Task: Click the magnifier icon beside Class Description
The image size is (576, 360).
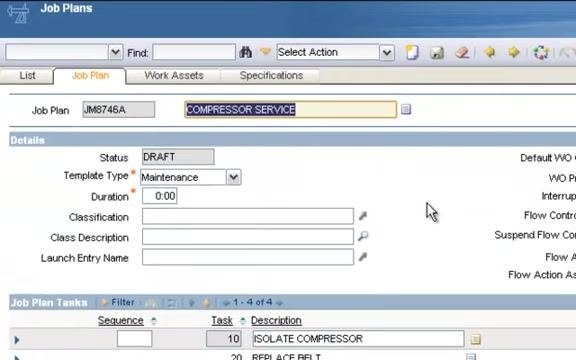Action: tap(363, 236)
